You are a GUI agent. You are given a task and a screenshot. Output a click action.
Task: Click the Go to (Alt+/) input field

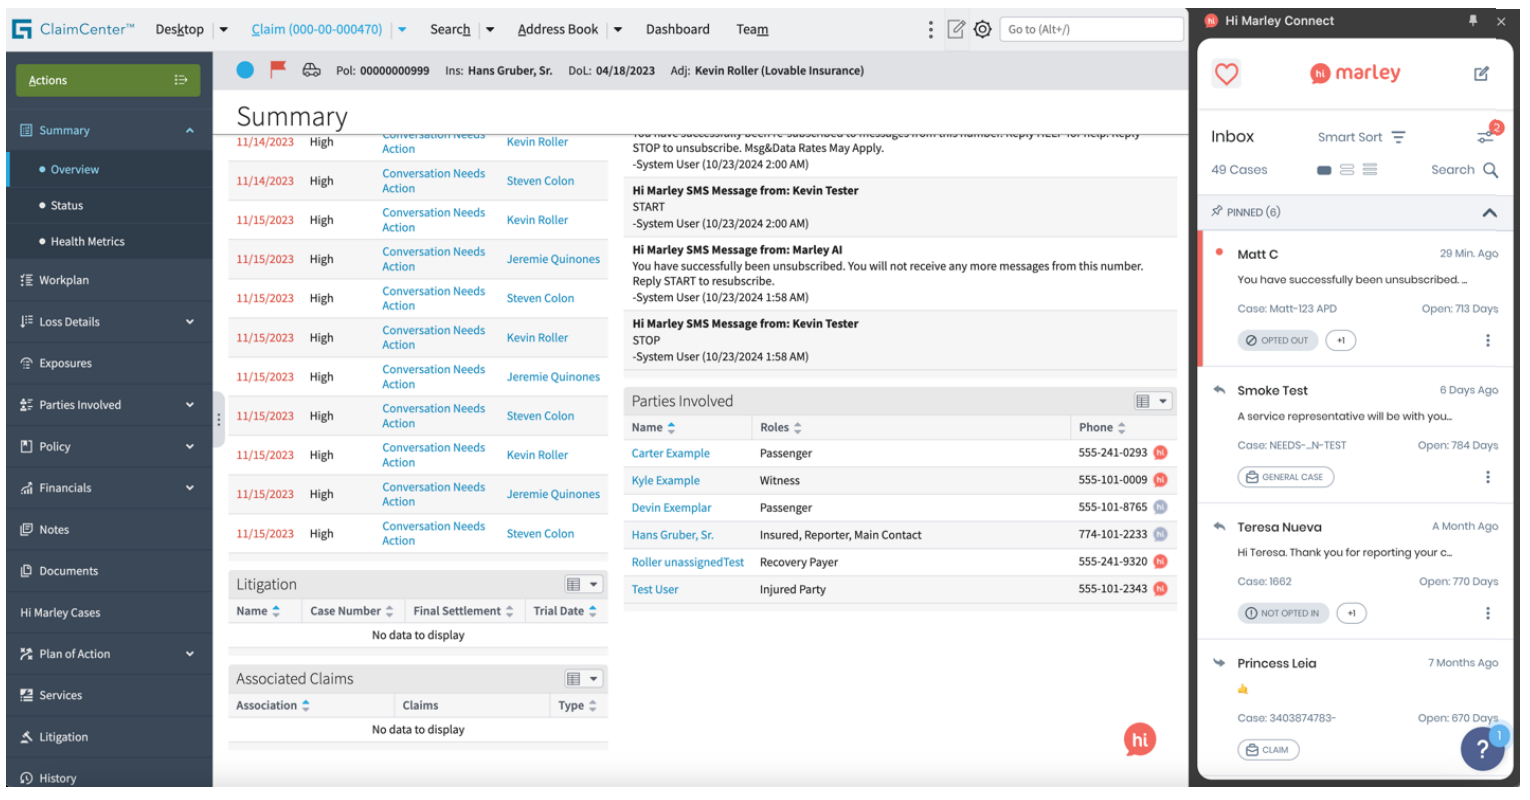pyautogui.click(x=1092, y=29)
